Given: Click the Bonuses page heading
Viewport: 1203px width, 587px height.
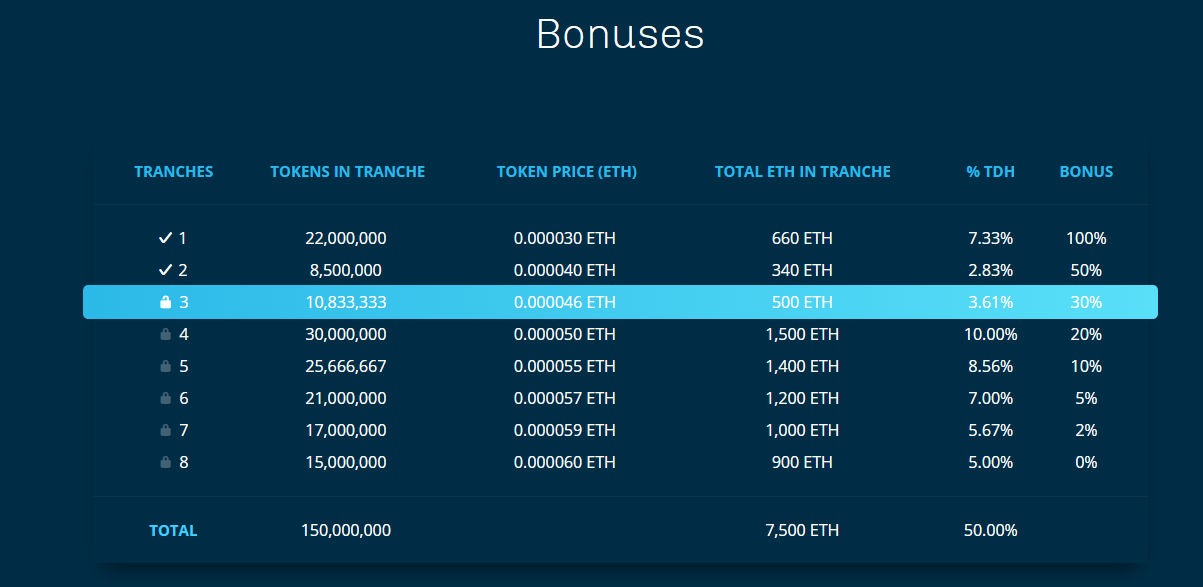Looking at the screenshot, I should click(620, 34).
